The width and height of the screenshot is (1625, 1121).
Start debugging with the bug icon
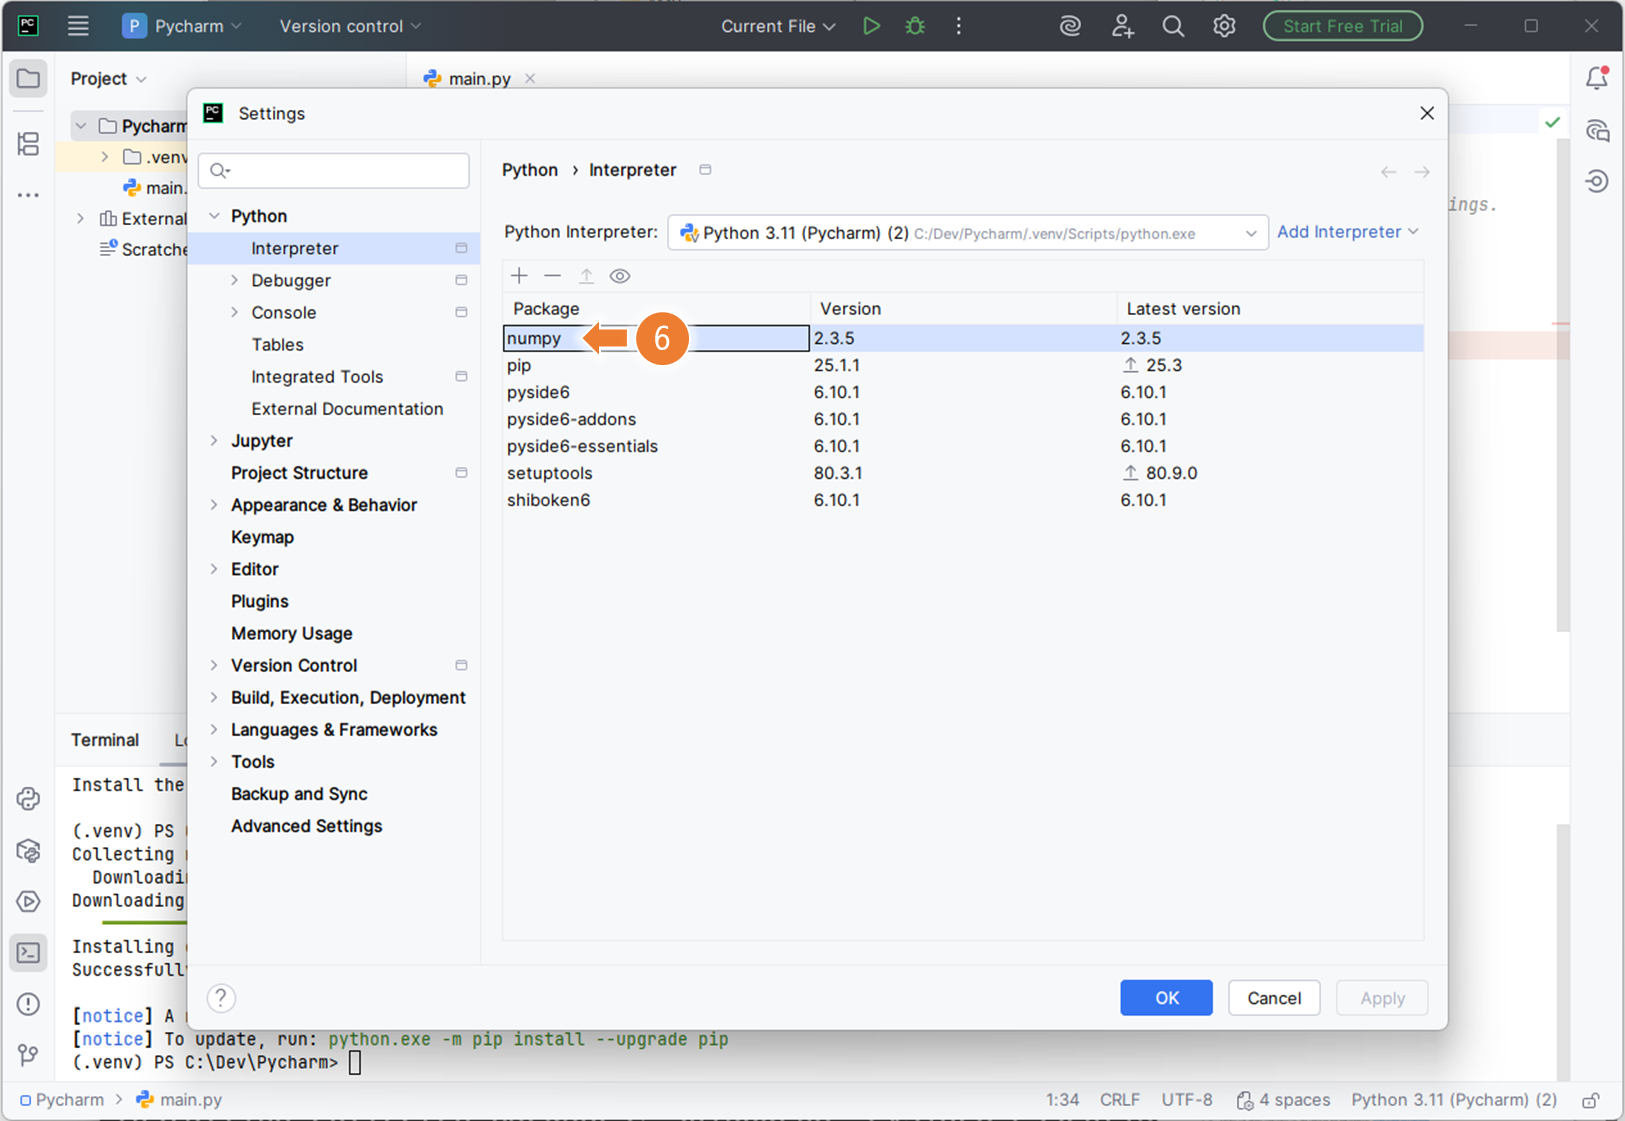(x=915, y=26)
